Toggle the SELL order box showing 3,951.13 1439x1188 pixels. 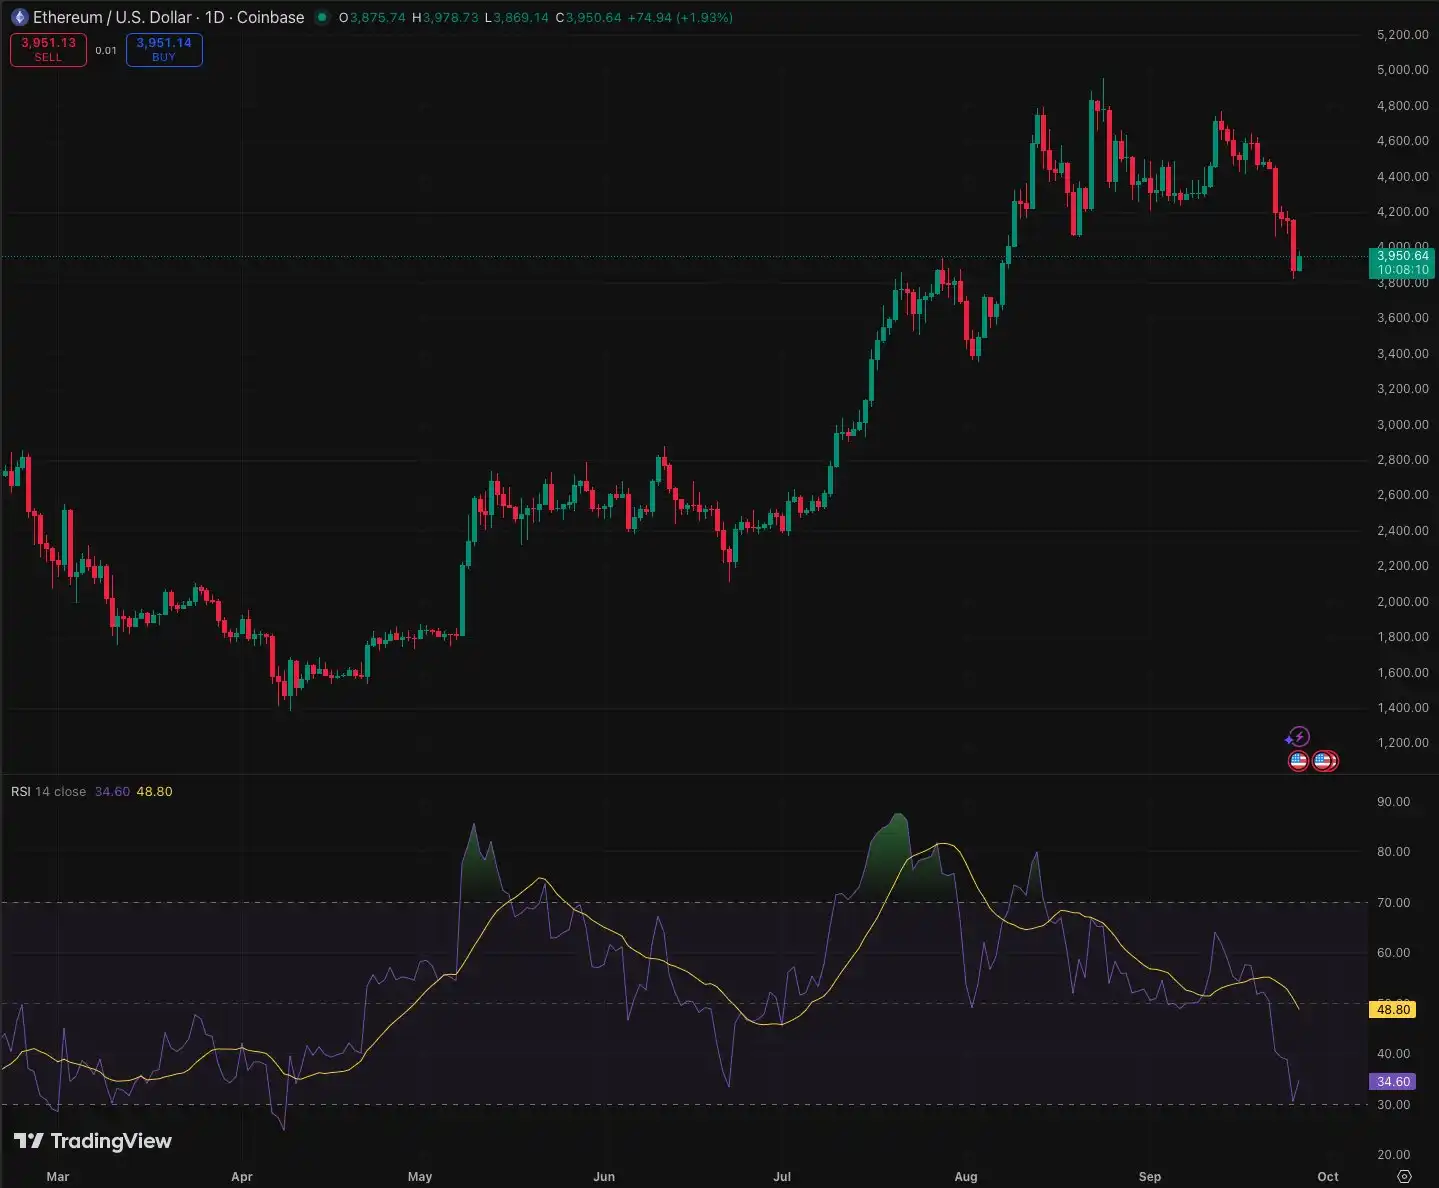(47, 49)
